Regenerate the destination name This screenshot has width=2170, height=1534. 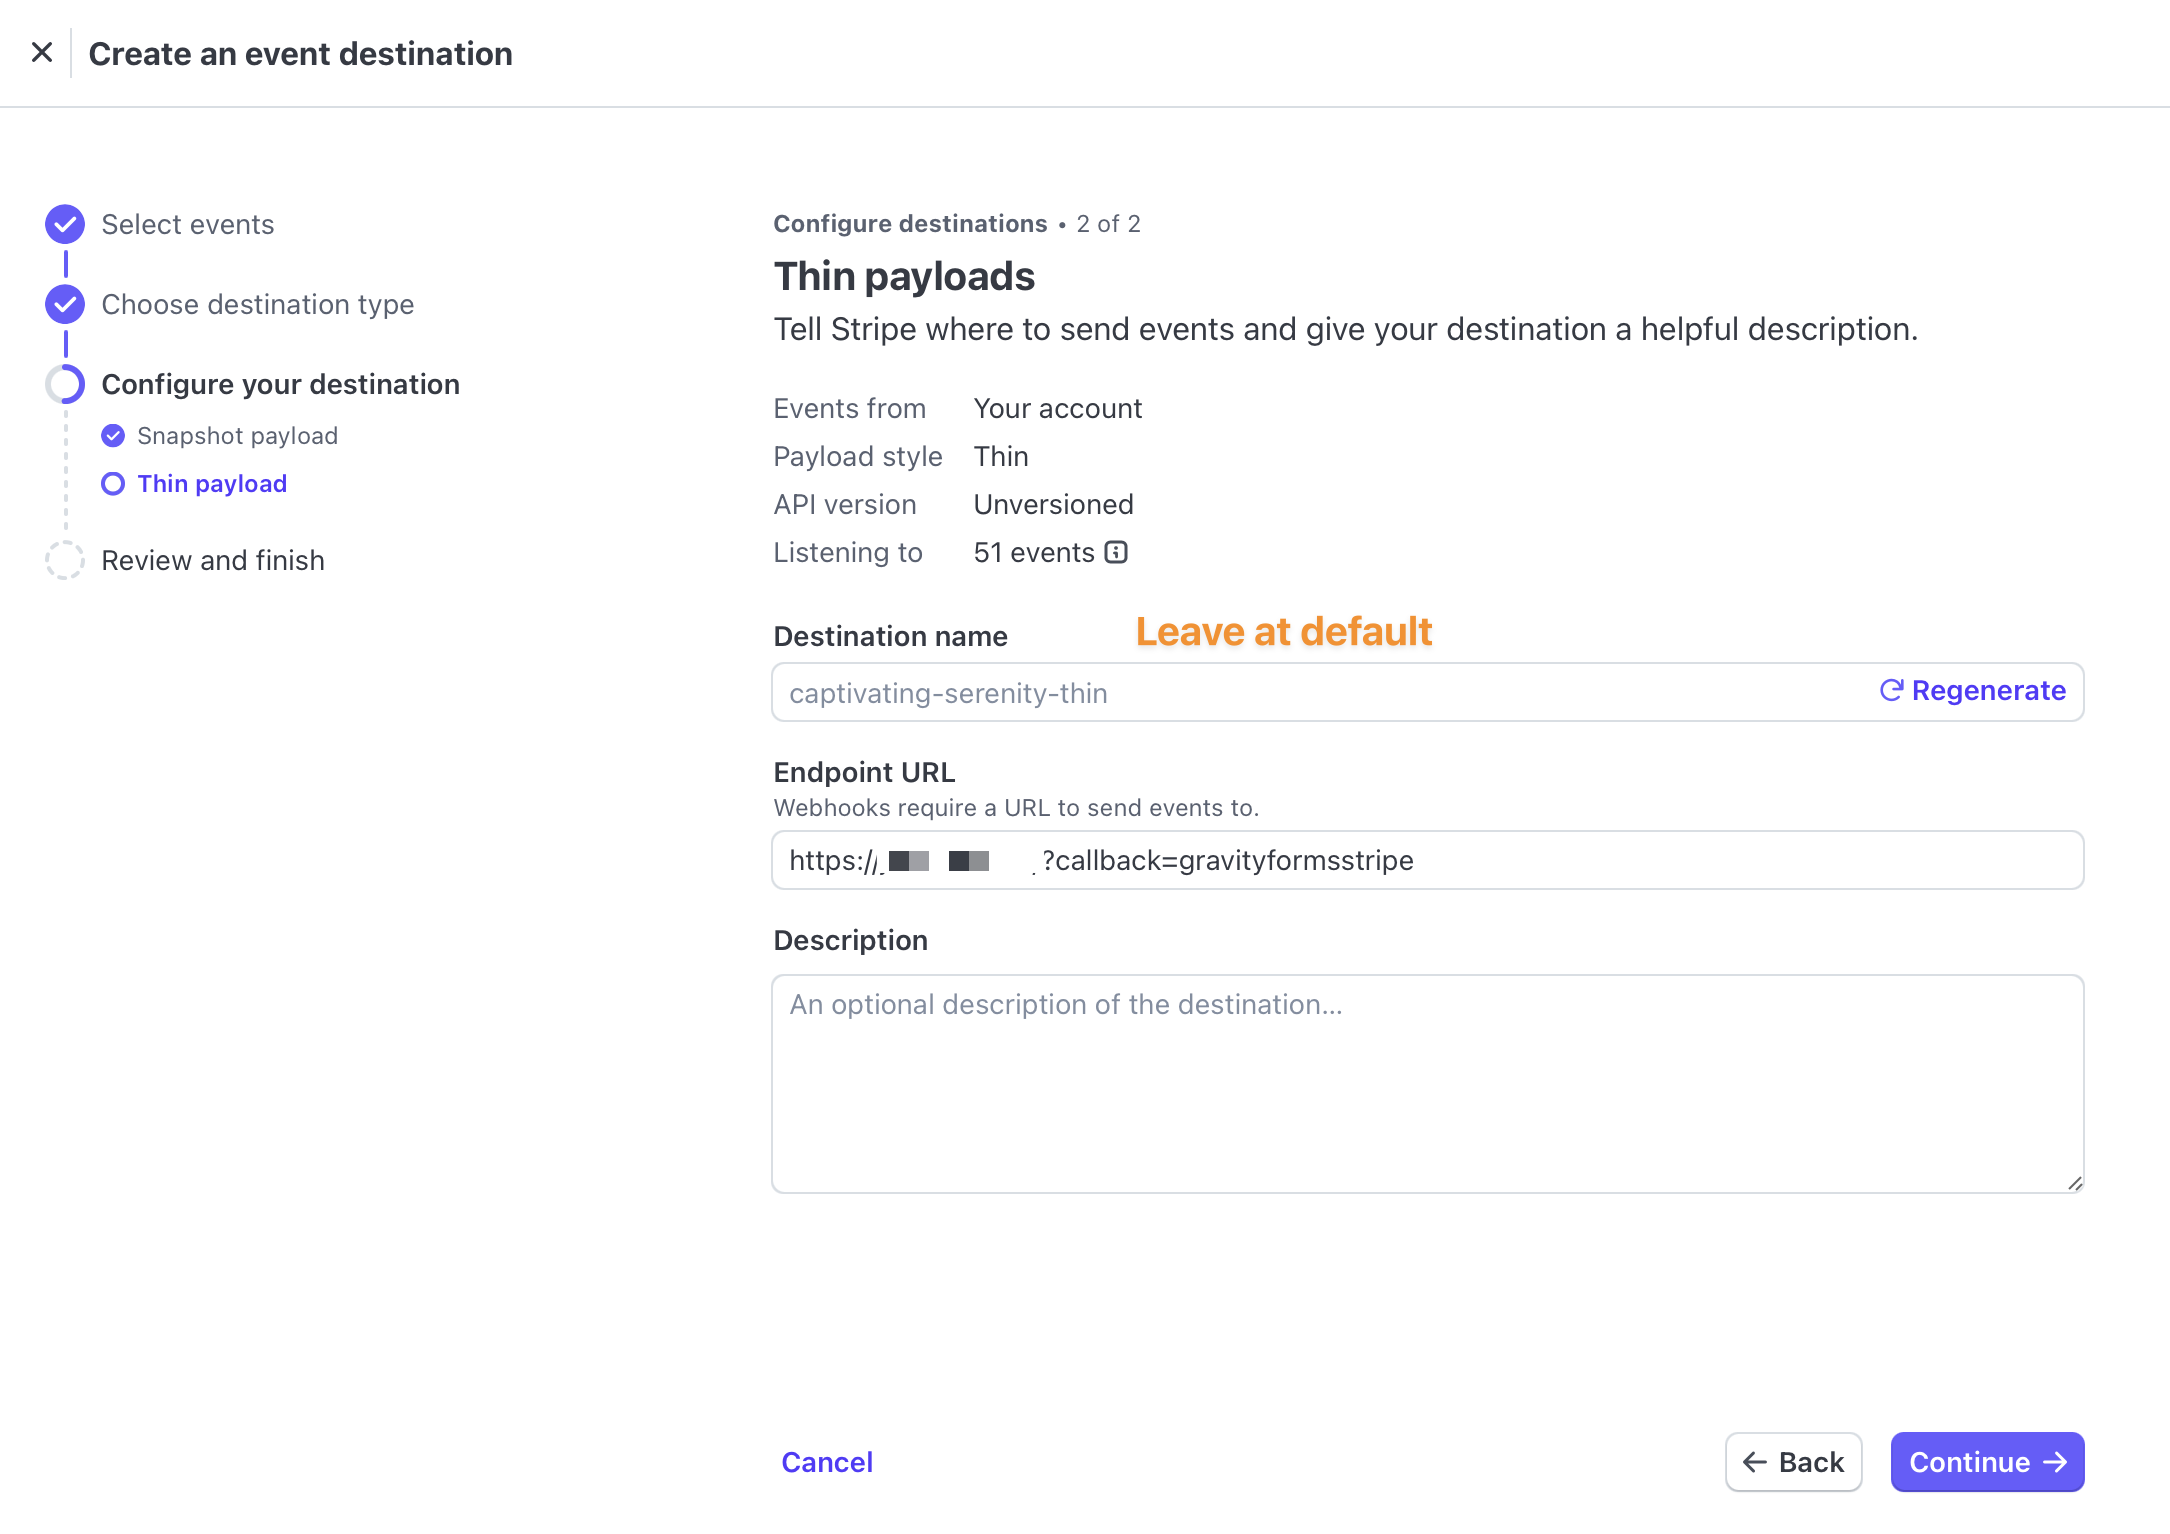[x=1972, y=690]
